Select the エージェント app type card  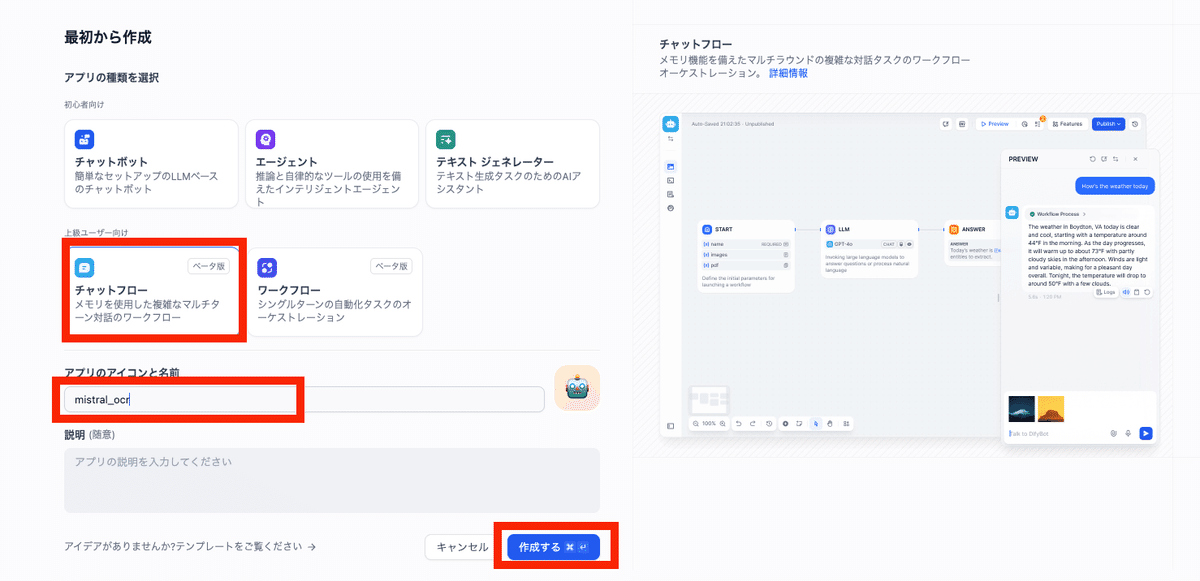point(333,163)
